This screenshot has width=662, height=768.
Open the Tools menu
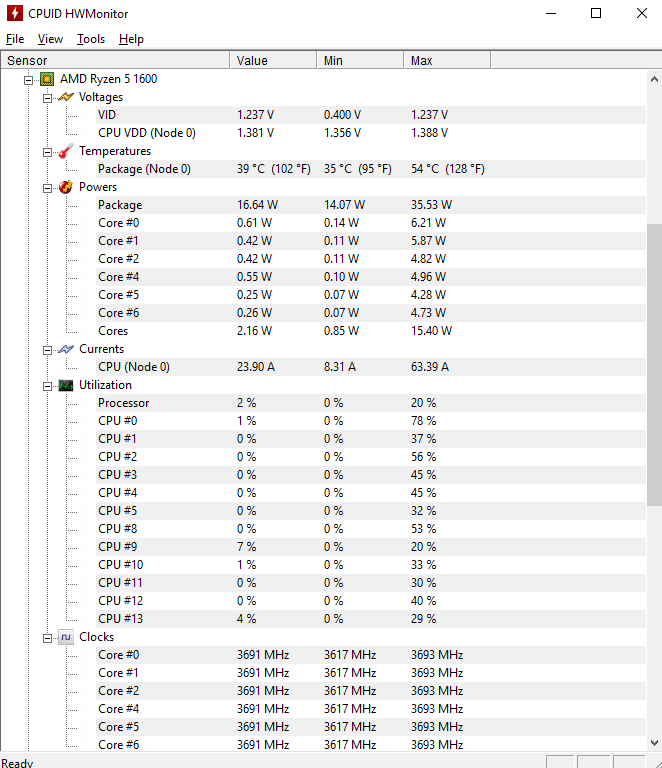click(91, 39)
